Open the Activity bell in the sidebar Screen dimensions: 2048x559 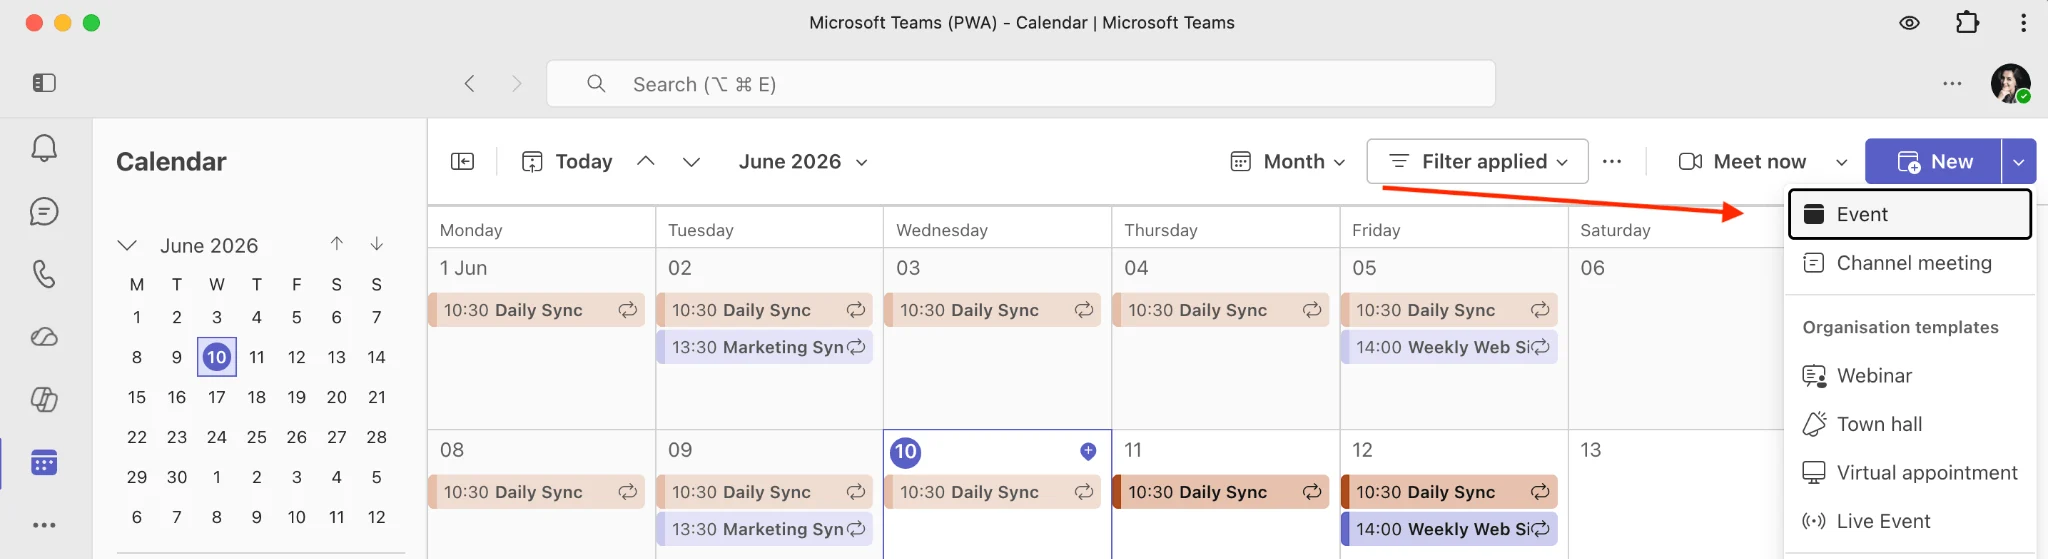[44, 149]
